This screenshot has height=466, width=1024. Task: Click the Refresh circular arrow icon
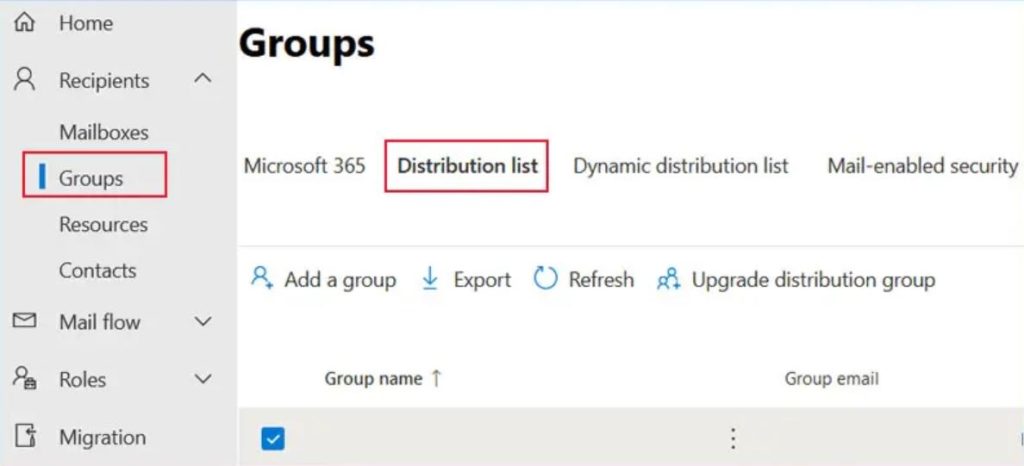click(x=545, y=279)
